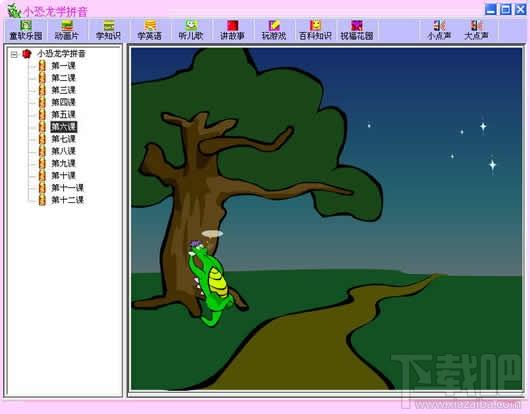Click the green dinosaur in the animation
530x414 pixels.
click(210, 283)
